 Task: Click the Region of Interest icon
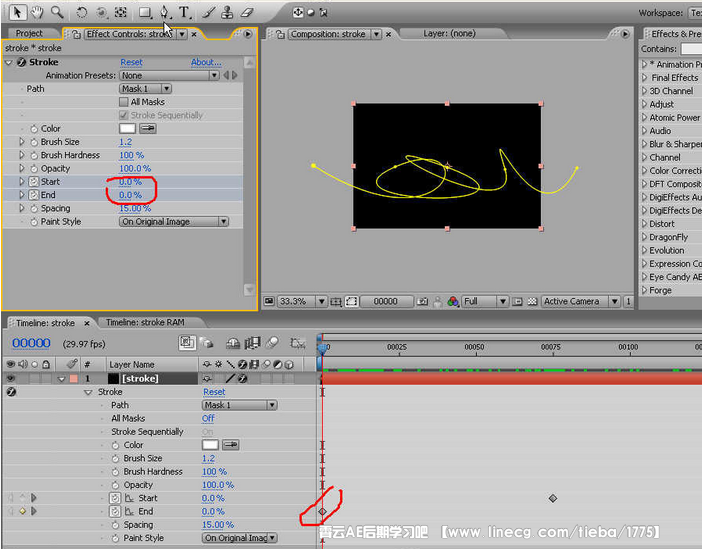click(351, 302)
